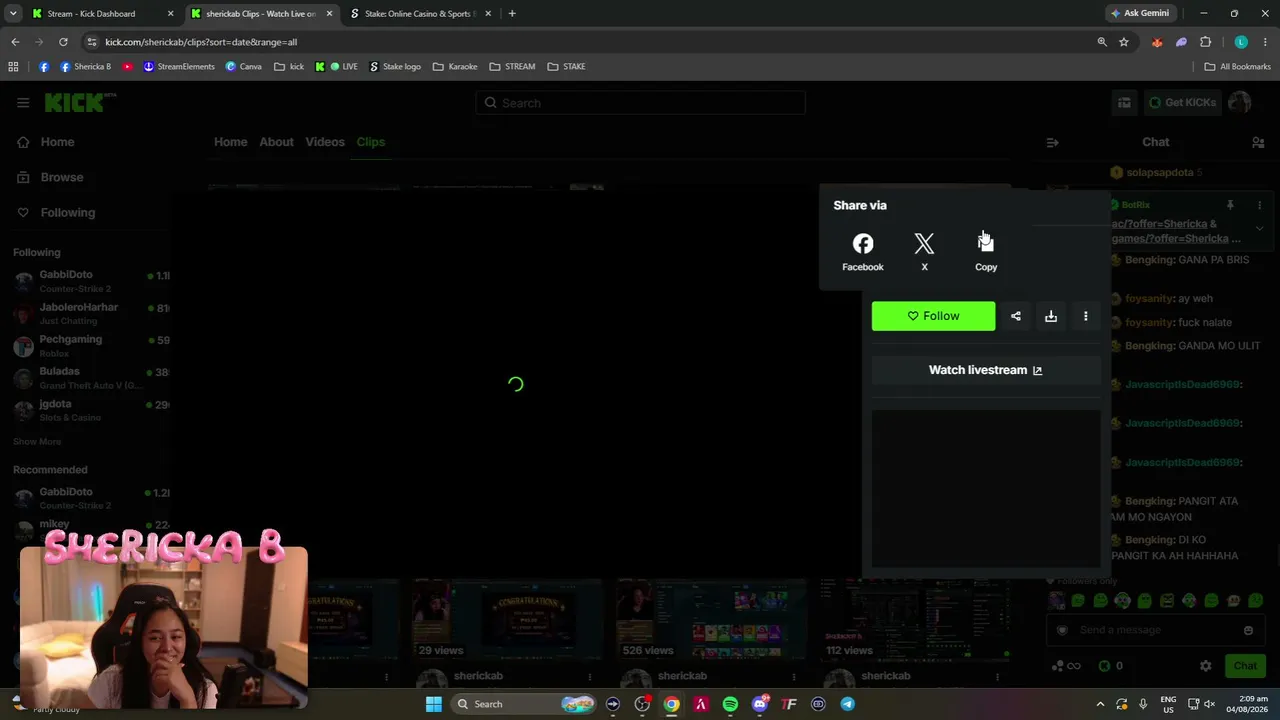This screenshot has width=1280, height=720.
Task: Open a new browser tab
Action: coord(512,14)
